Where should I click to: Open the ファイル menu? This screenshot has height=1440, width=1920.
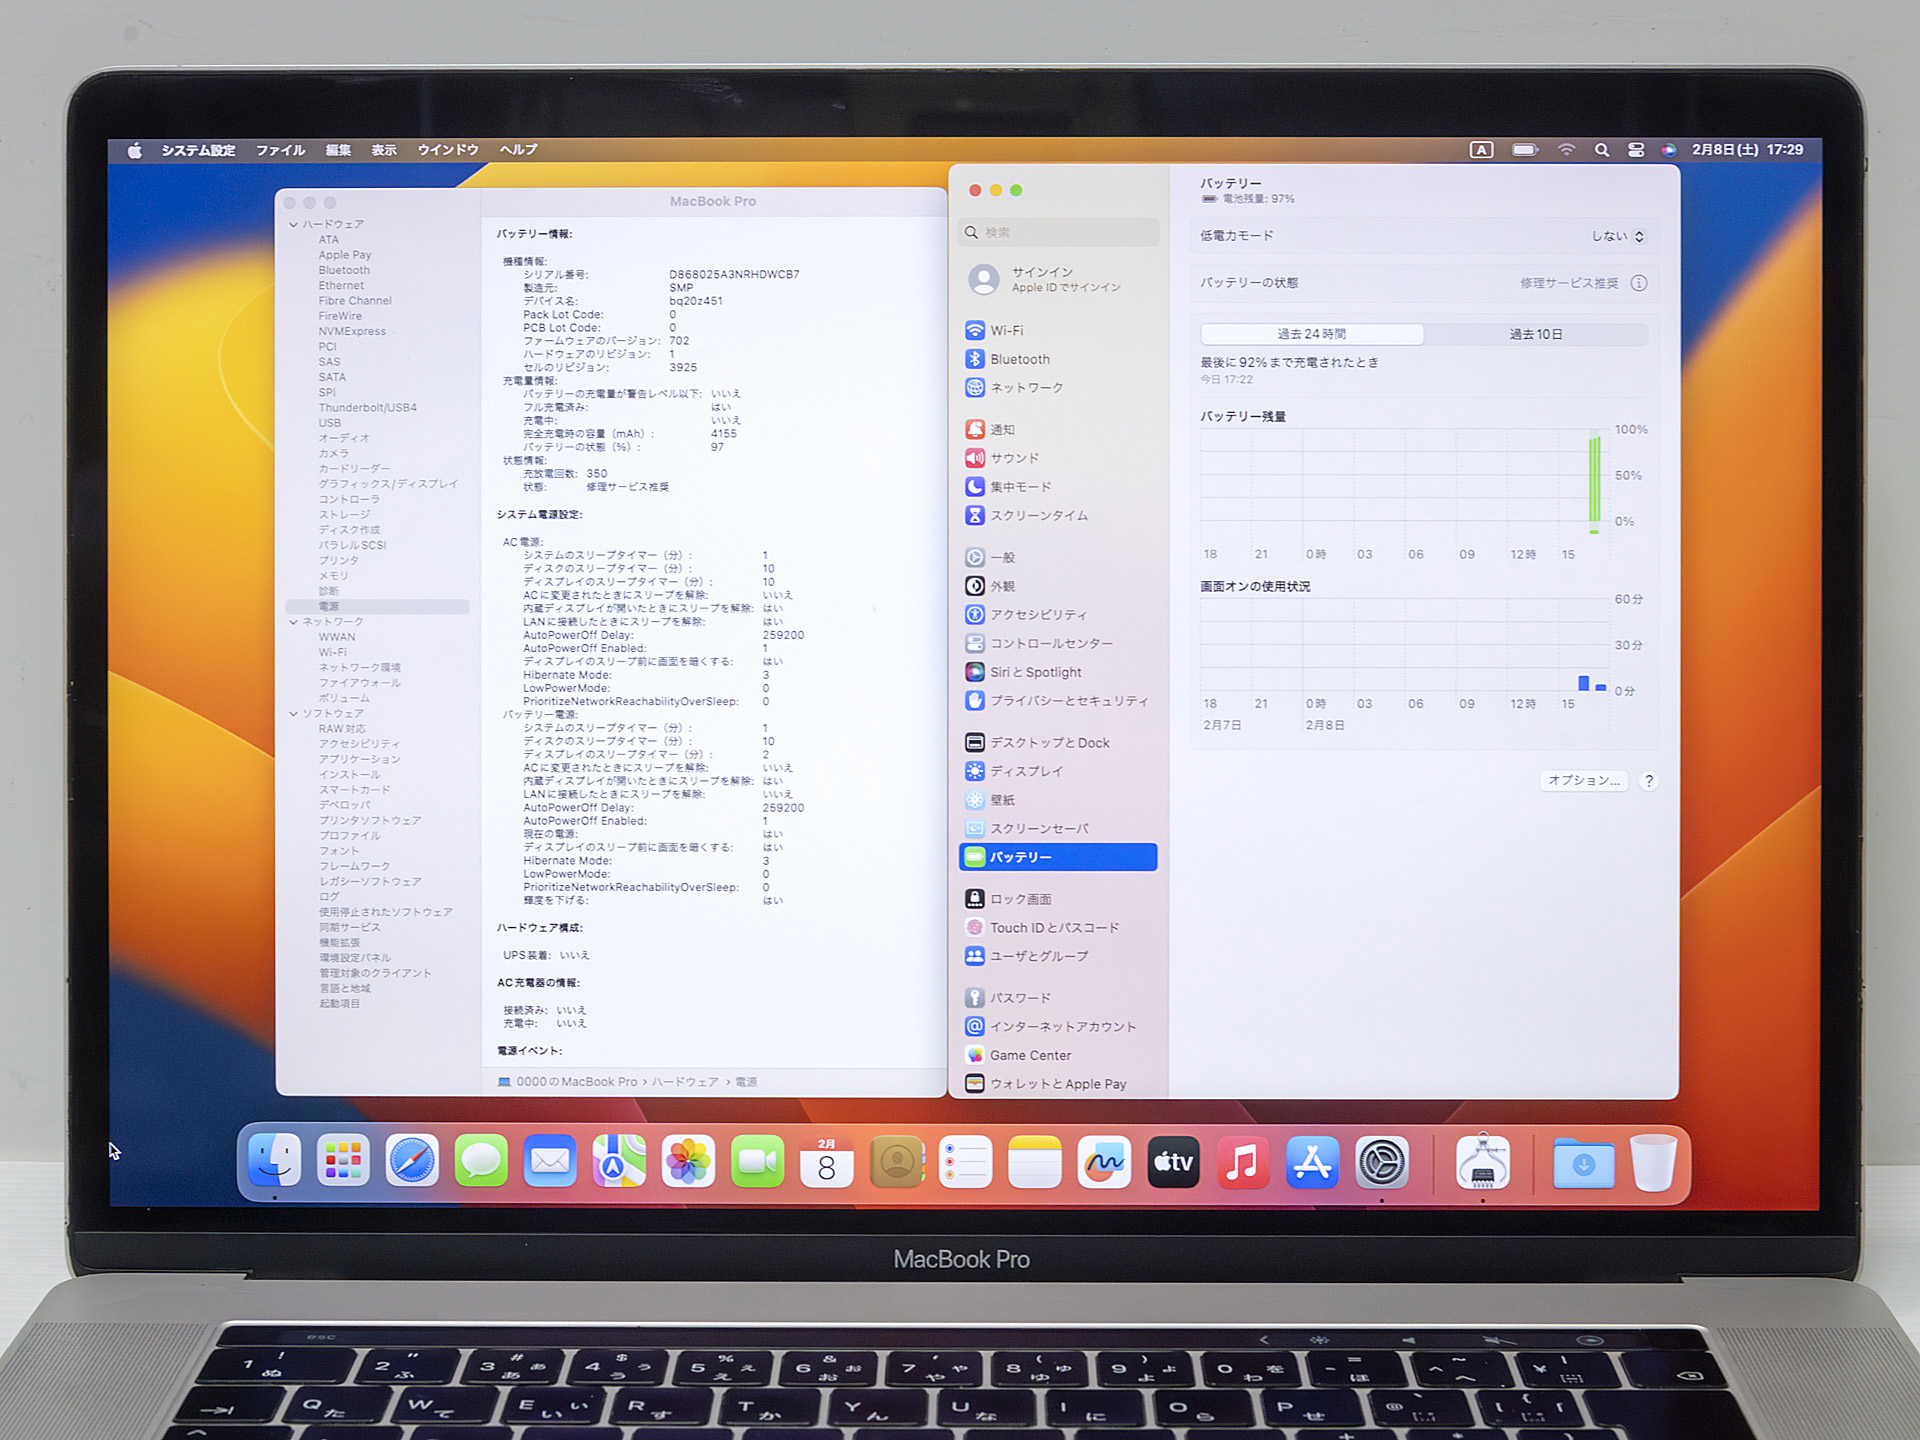point(280,150)
